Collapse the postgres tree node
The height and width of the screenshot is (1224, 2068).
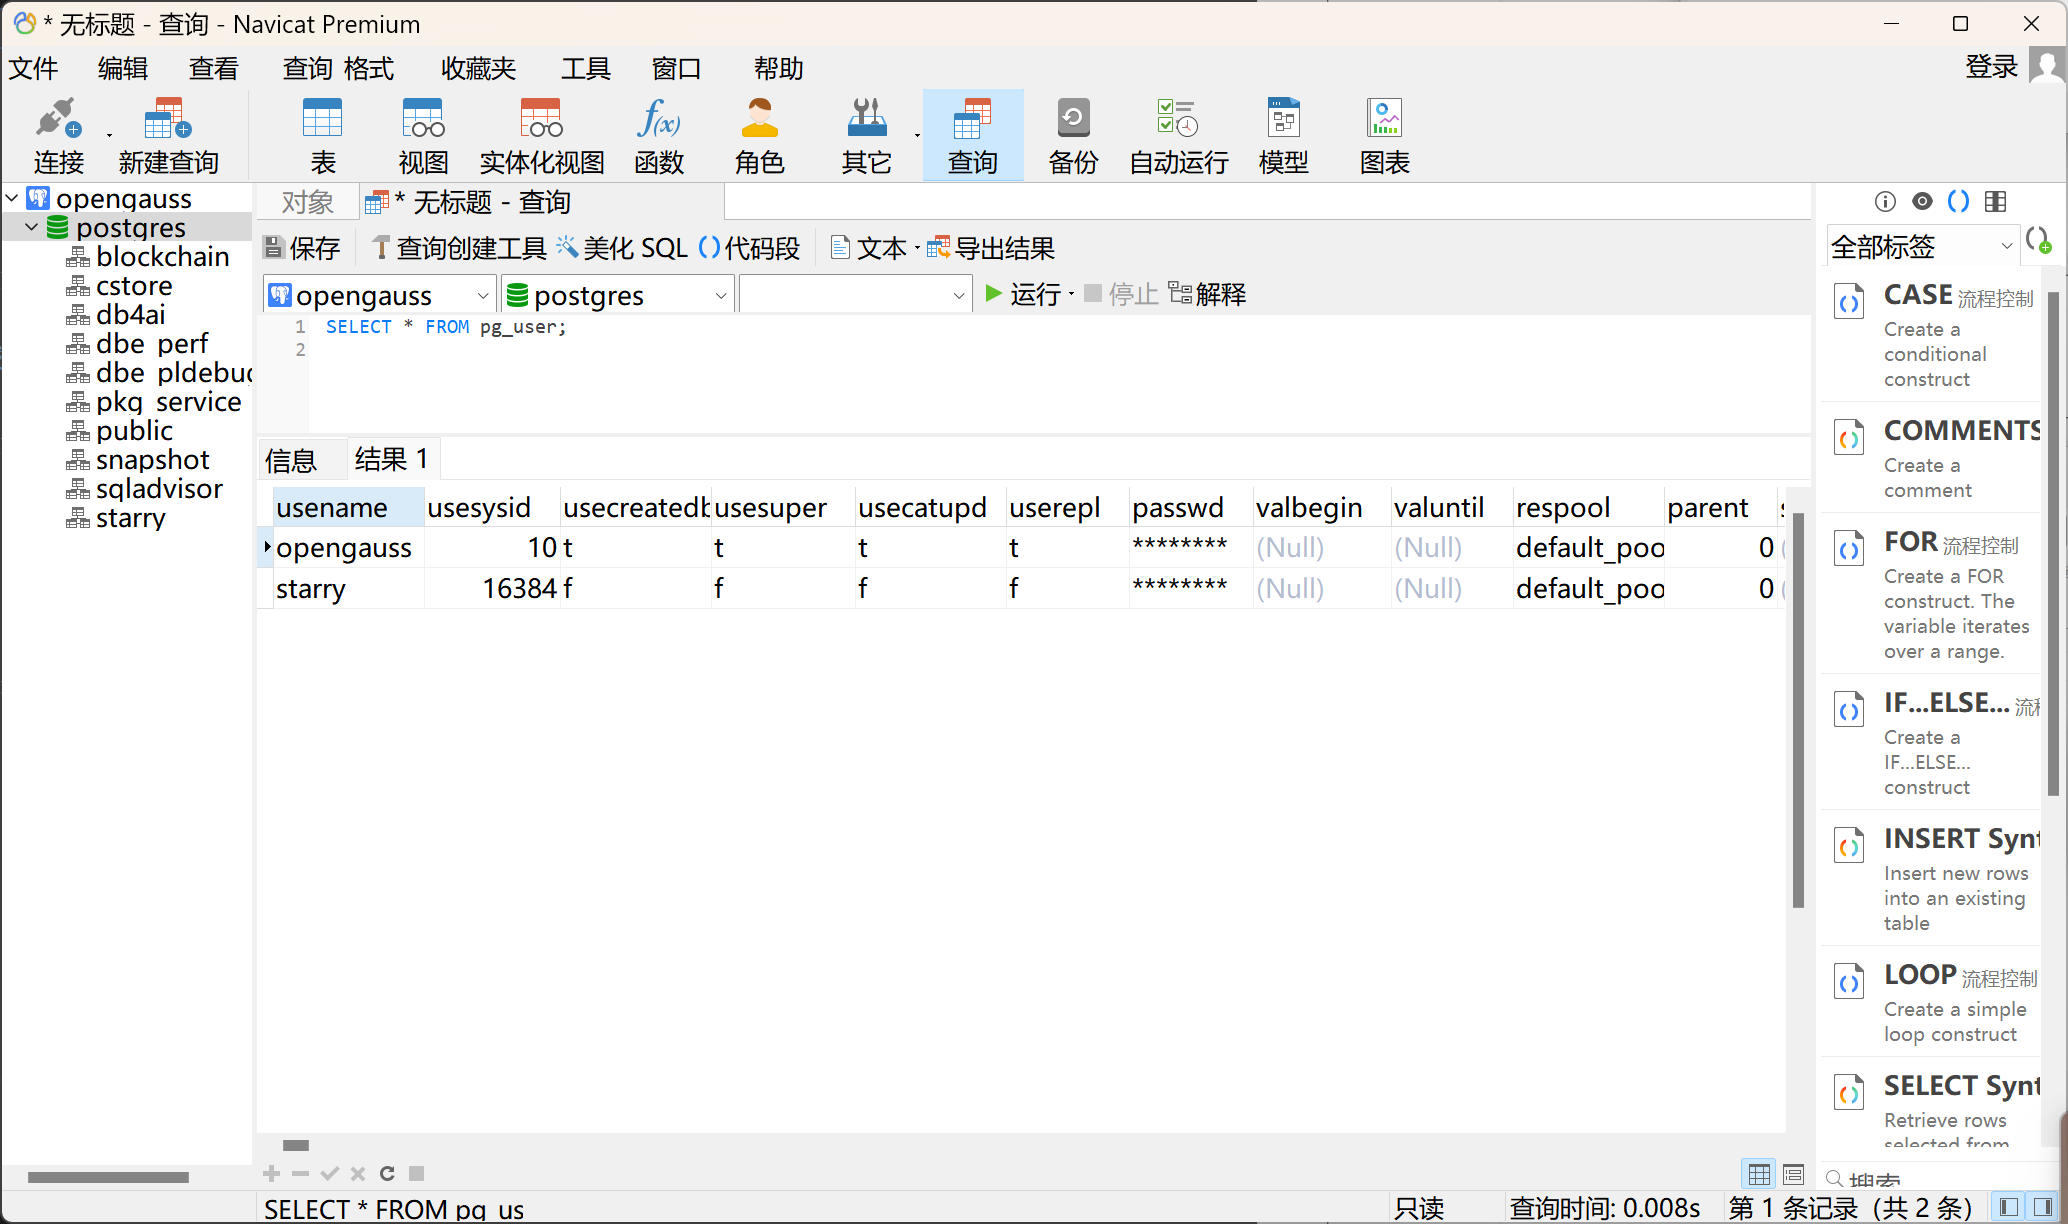point(32,228)
